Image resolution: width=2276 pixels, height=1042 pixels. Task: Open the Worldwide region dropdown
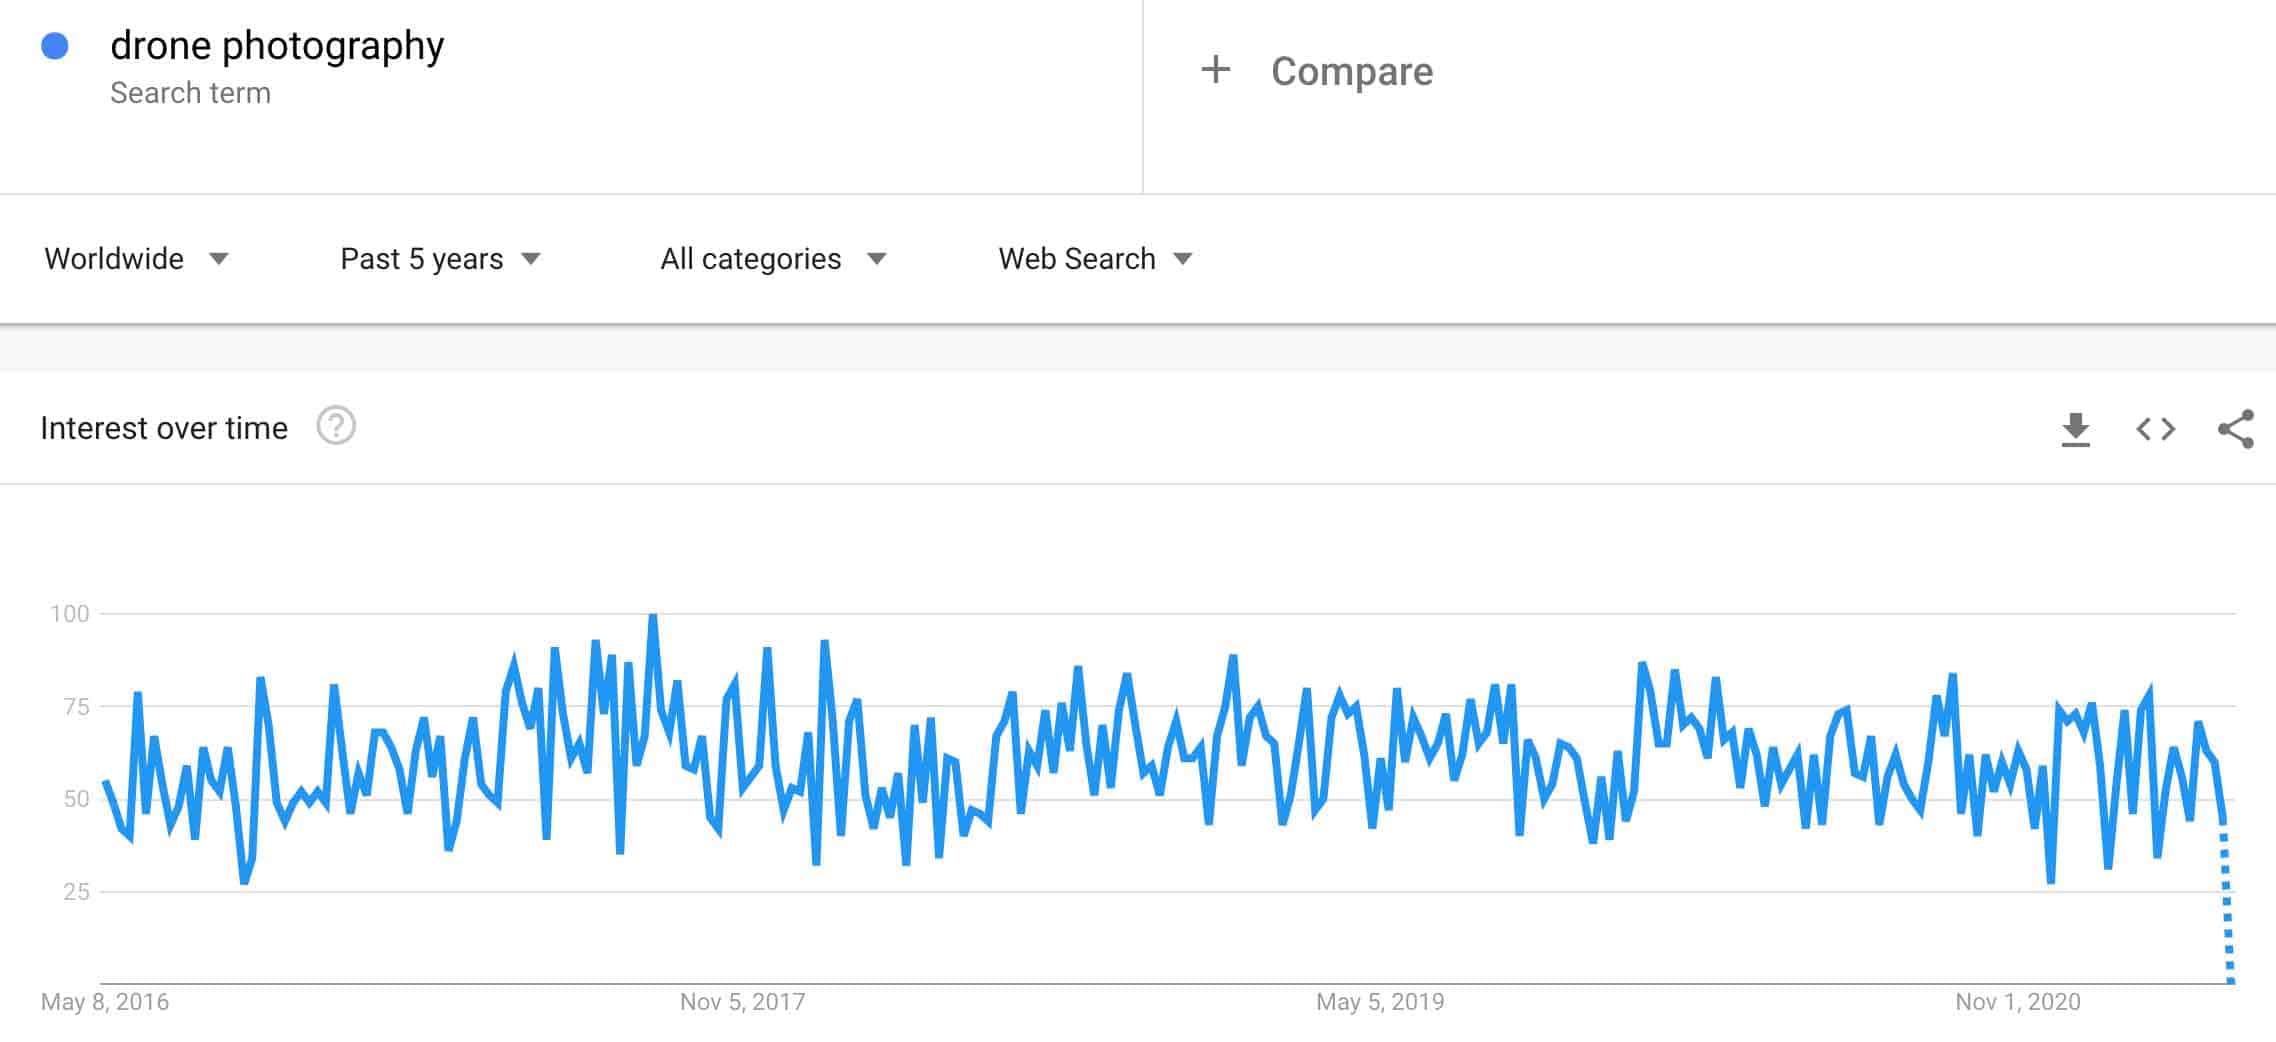(136, 259)
